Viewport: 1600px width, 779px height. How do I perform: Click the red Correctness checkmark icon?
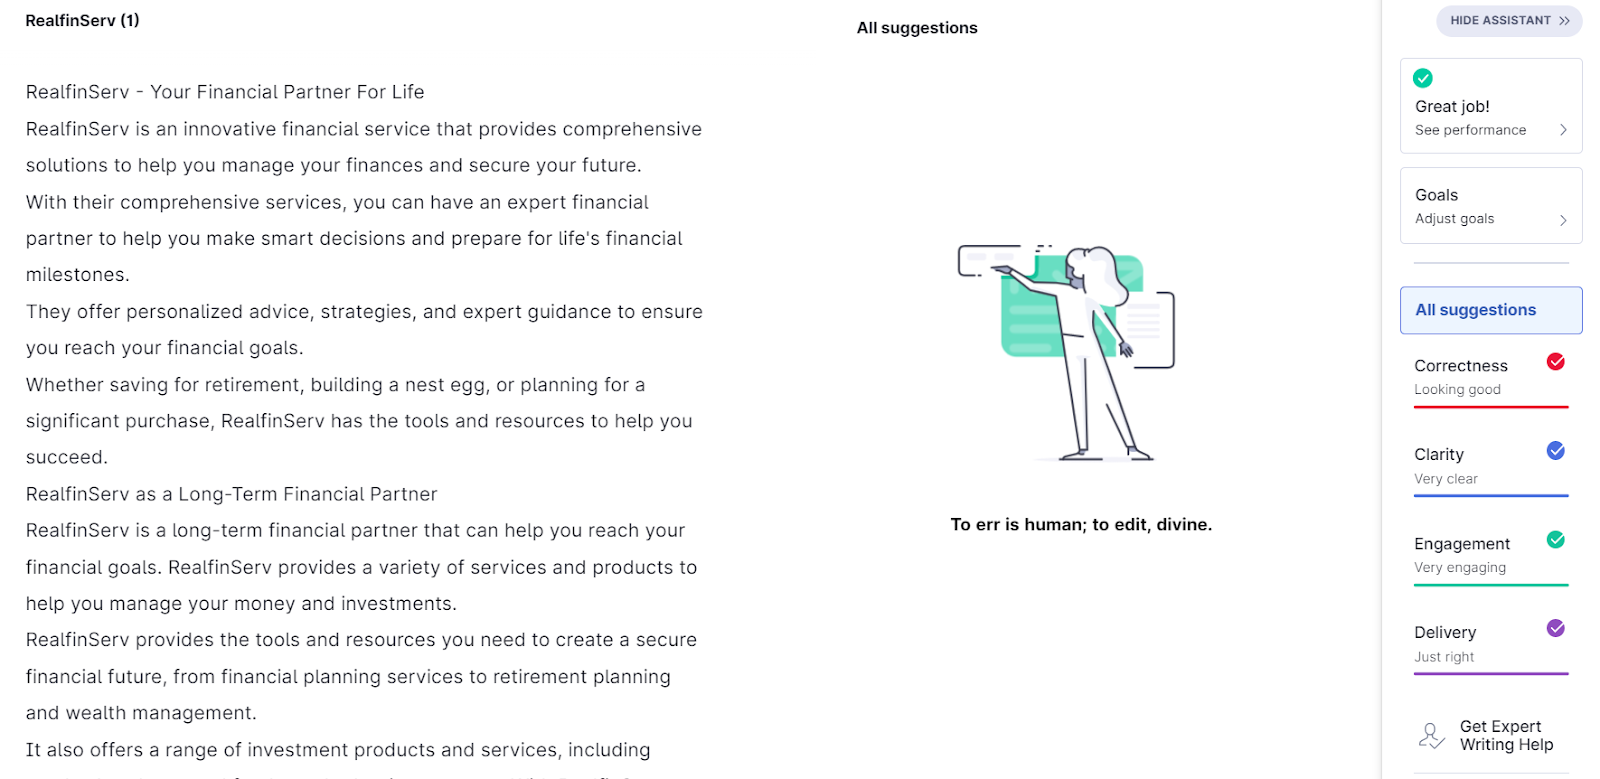pyautogui.click(x=1556, y=362)
